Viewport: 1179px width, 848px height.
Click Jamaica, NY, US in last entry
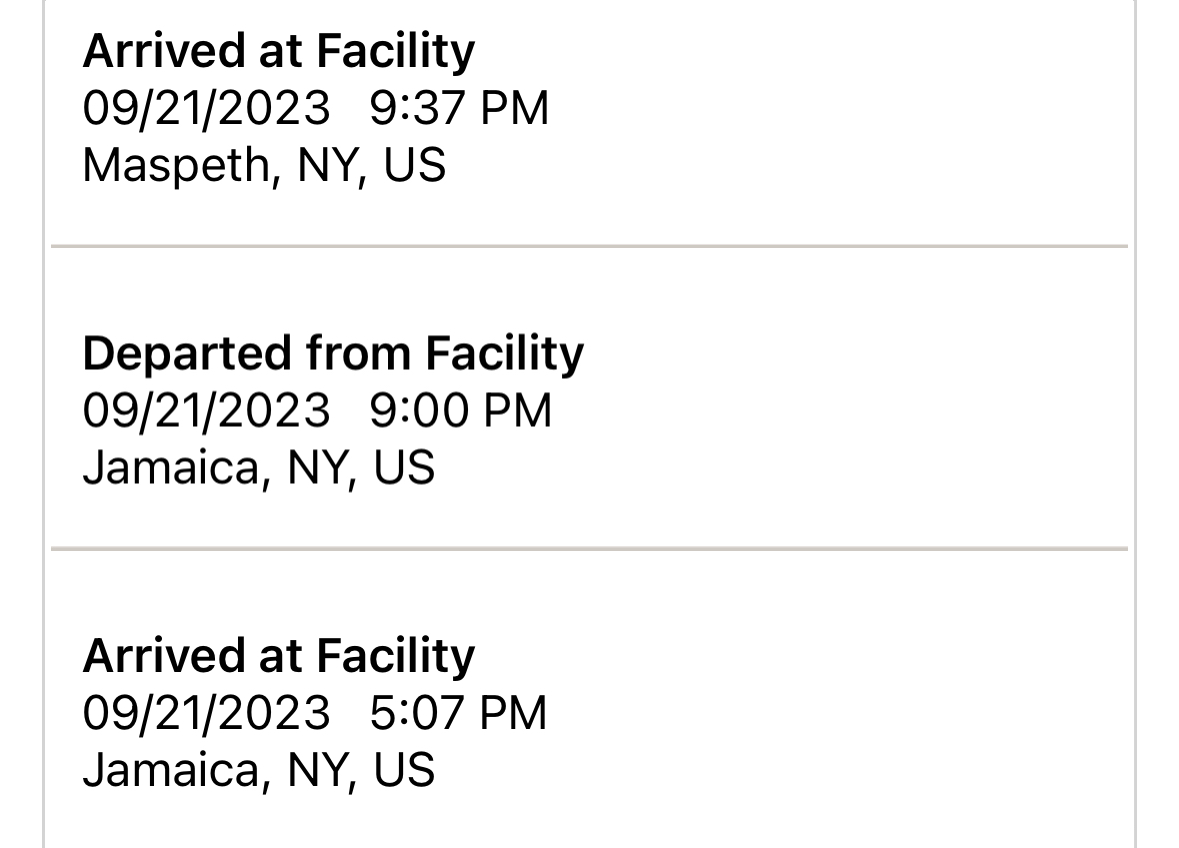pos(259,770)
